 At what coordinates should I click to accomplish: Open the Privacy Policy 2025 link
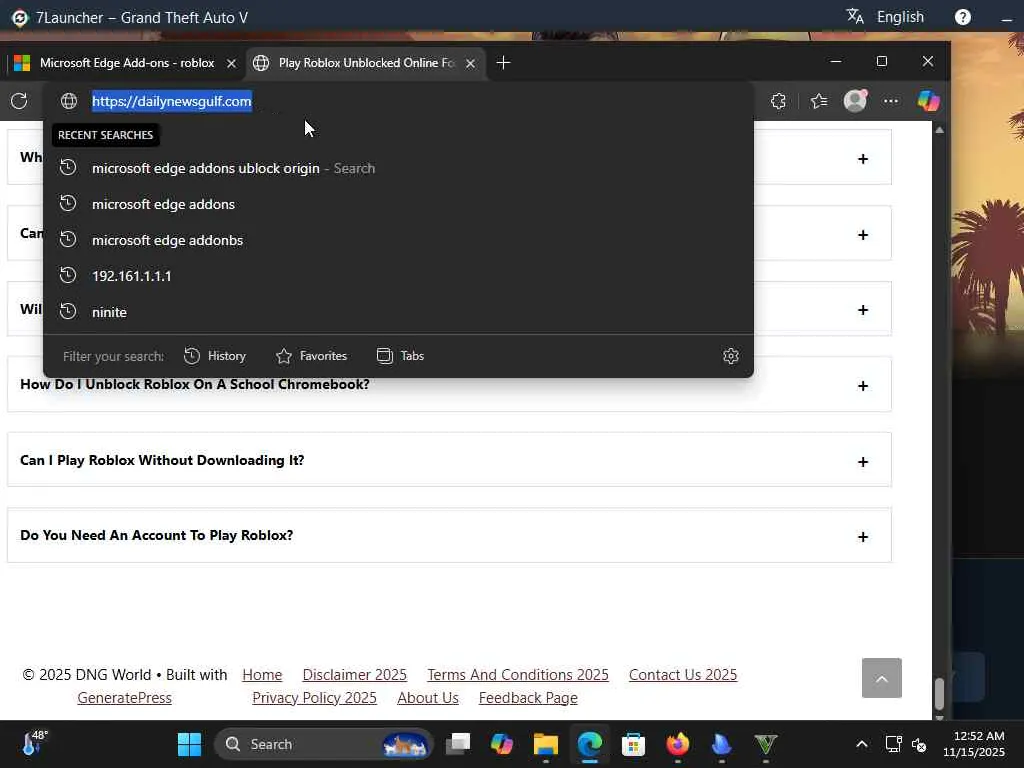315,697
